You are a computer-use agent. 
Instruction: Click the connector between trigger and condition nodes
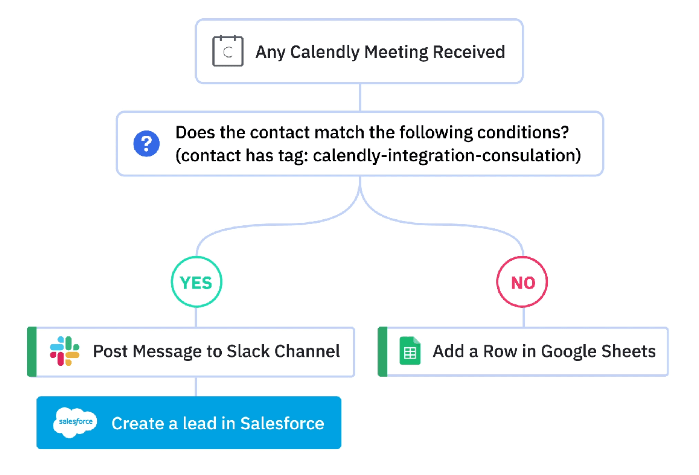[x=359, y=96]
